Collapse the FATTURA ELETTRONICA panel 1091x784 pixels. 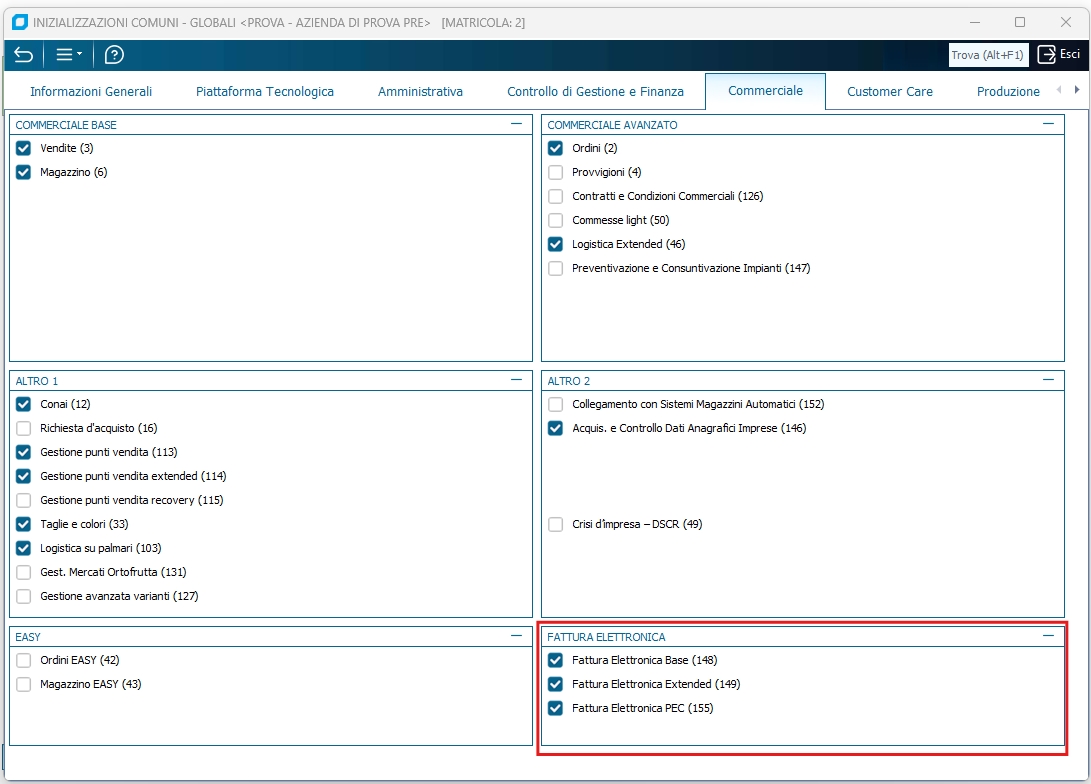point(1049,636)
